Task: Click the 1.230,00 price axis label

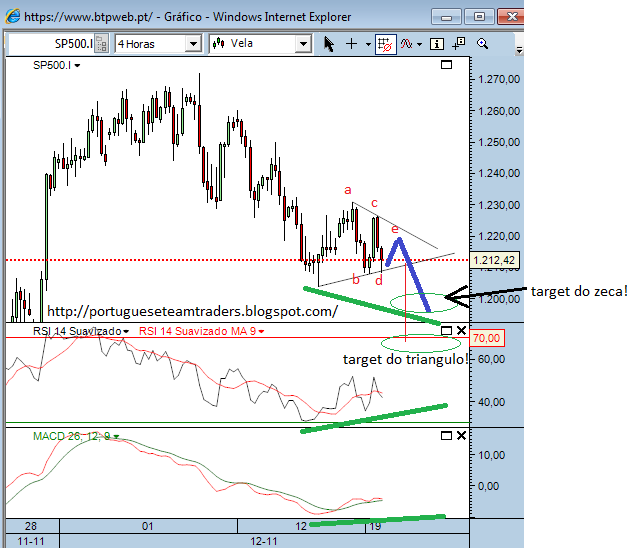Action: point(499,205)
